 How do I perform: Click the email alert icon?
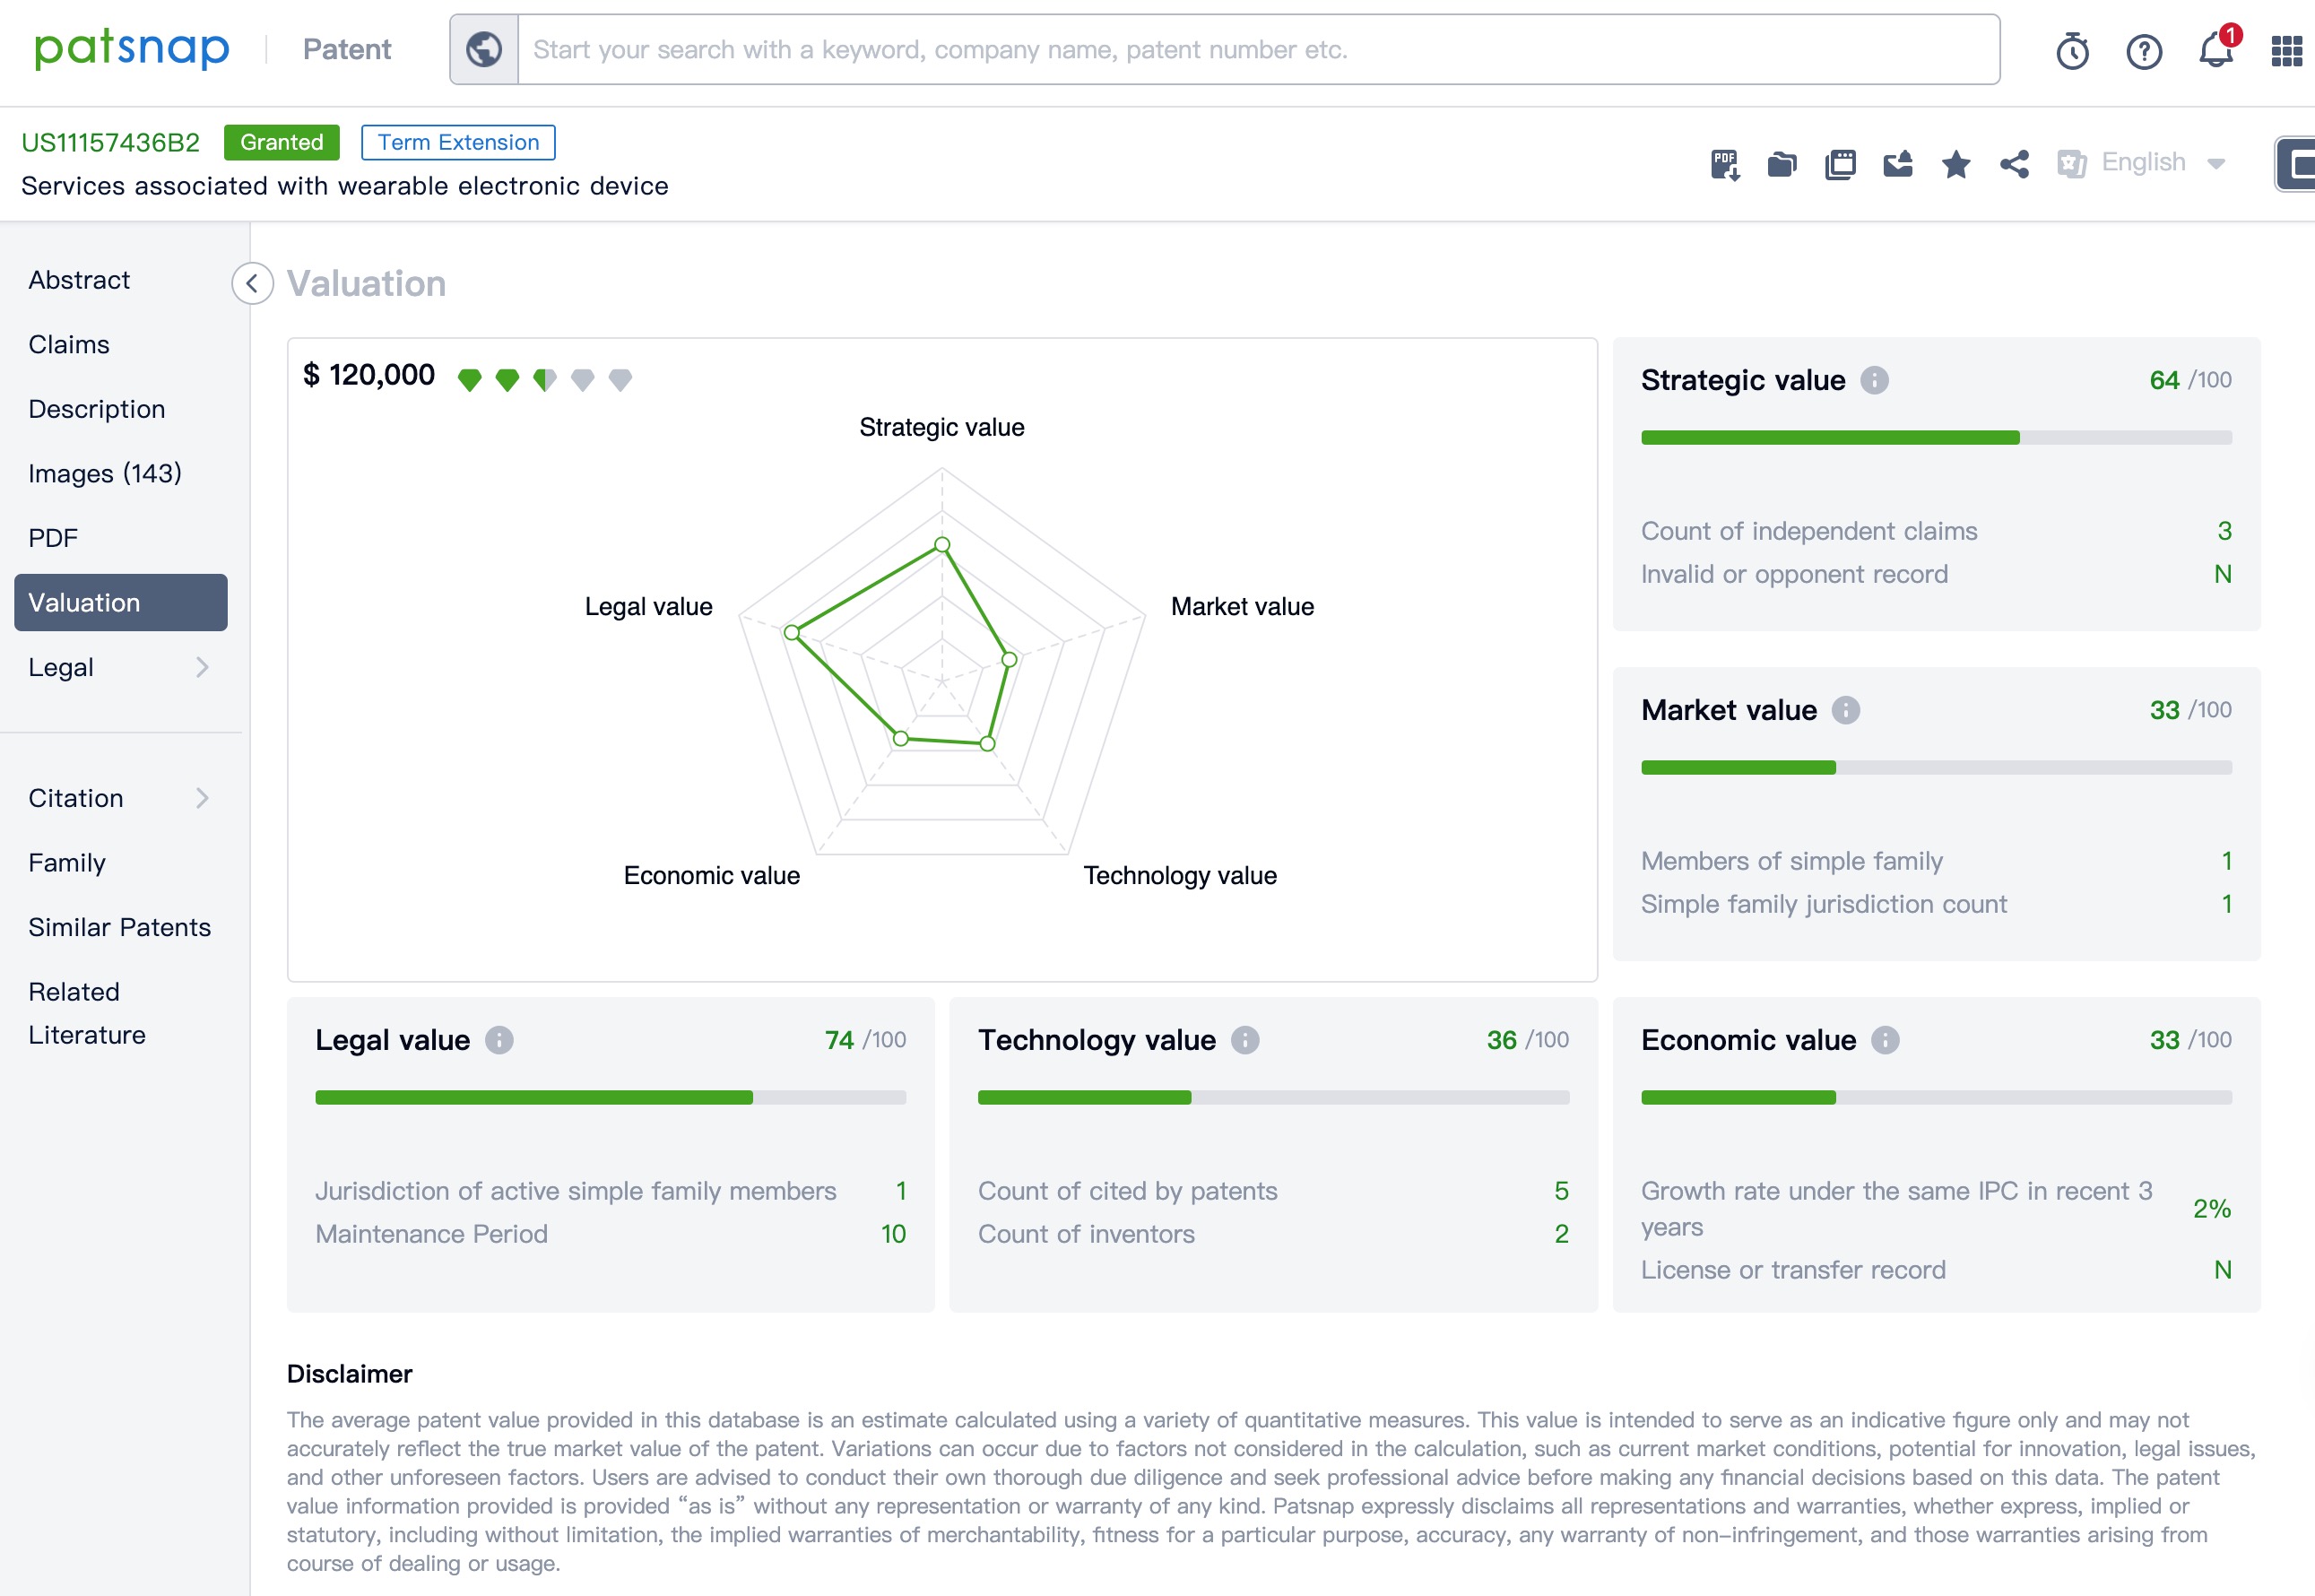1898,164
